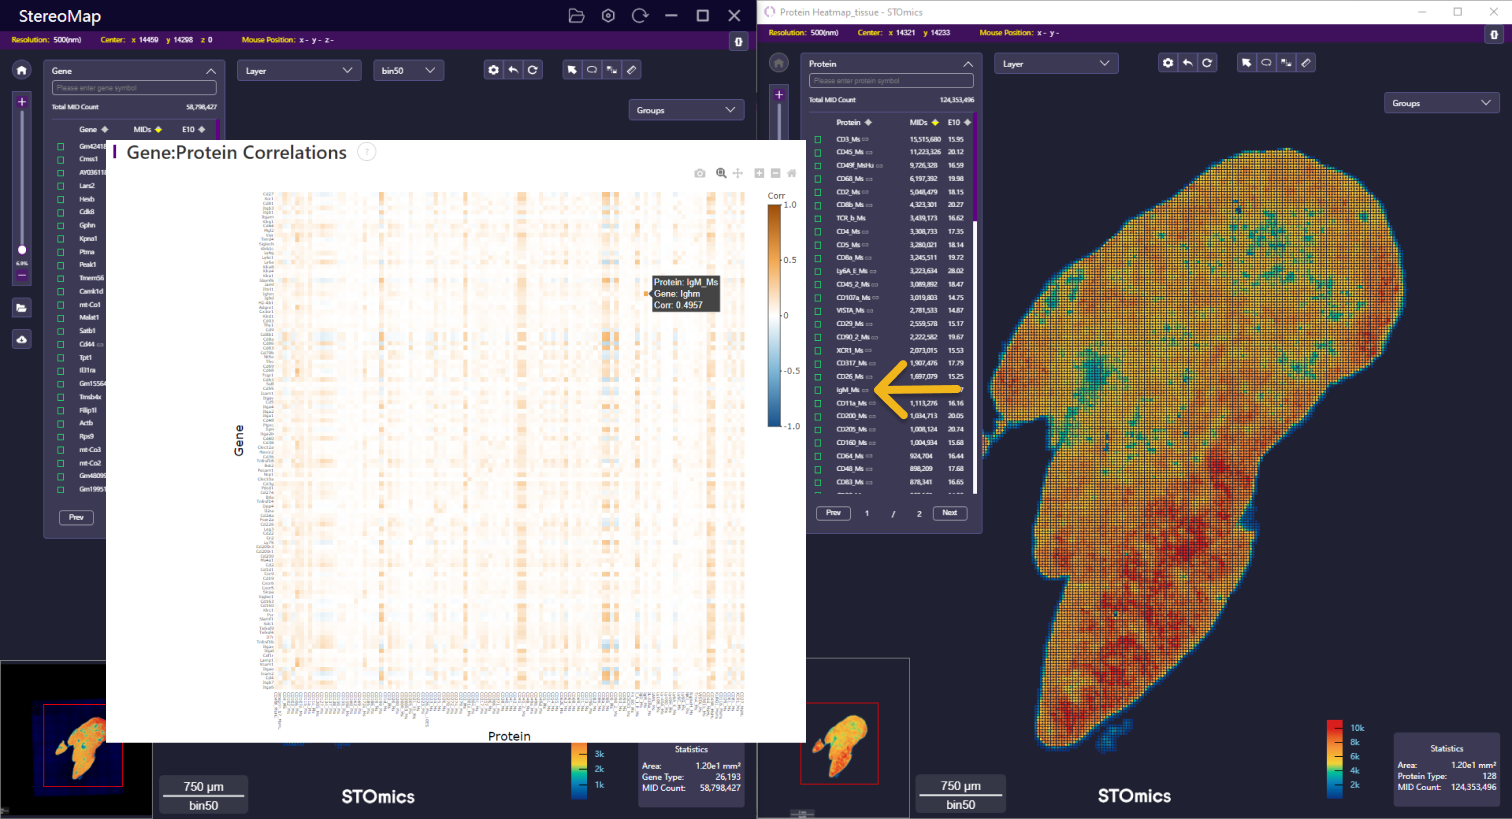Image resolution: width=1512 pixels, height=819 pixels.
Task: Enable the IgM_Ms protein checkbox
Action: (818, 390)
